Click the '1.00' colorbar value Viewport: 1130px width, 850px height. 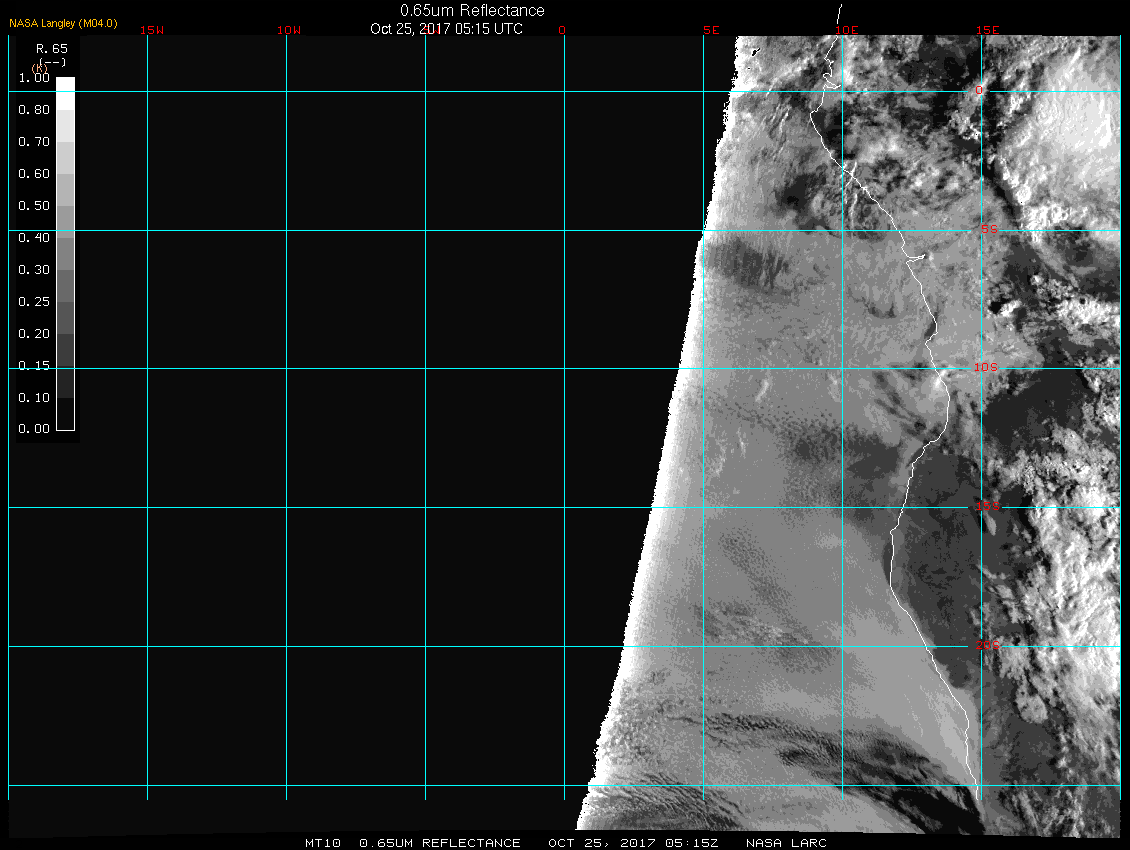(x=34, y=78)
